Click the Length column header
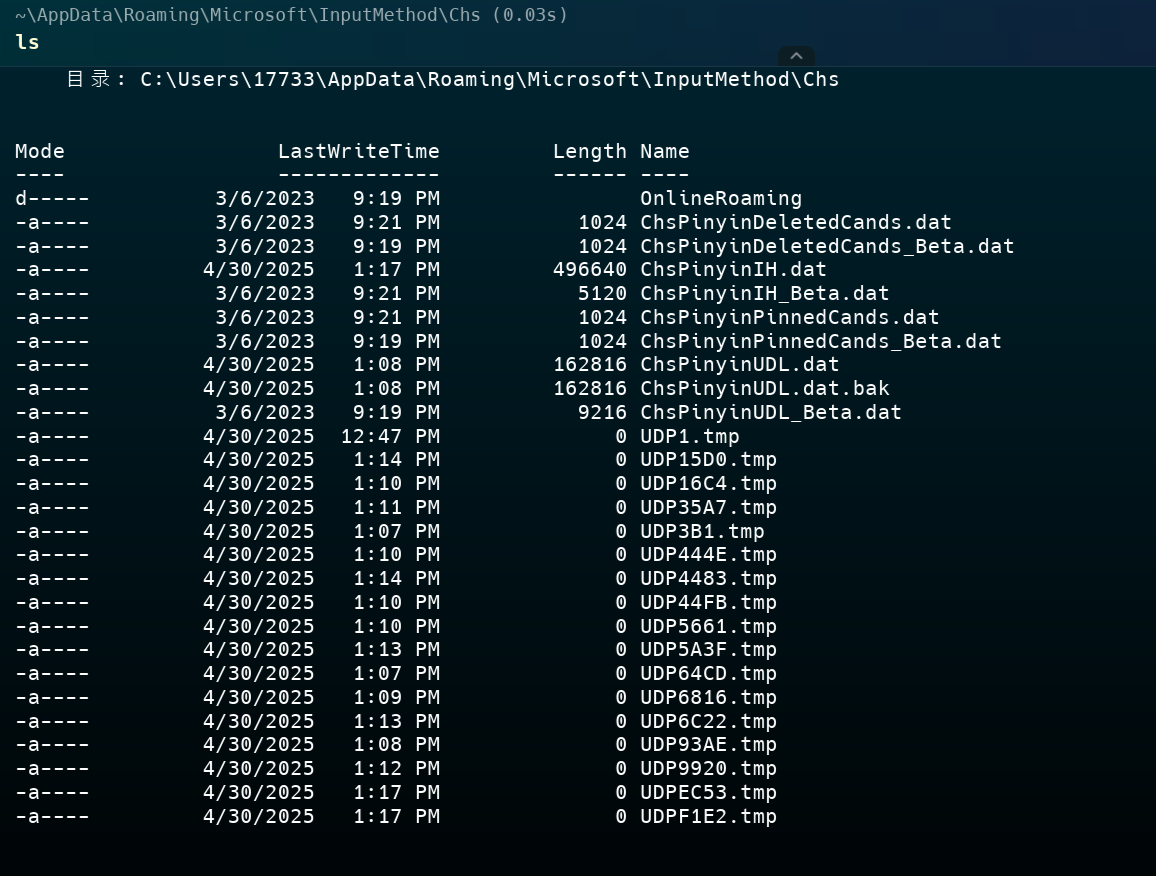Screen dimensions: 1156x876 click(x=589, y=151)
